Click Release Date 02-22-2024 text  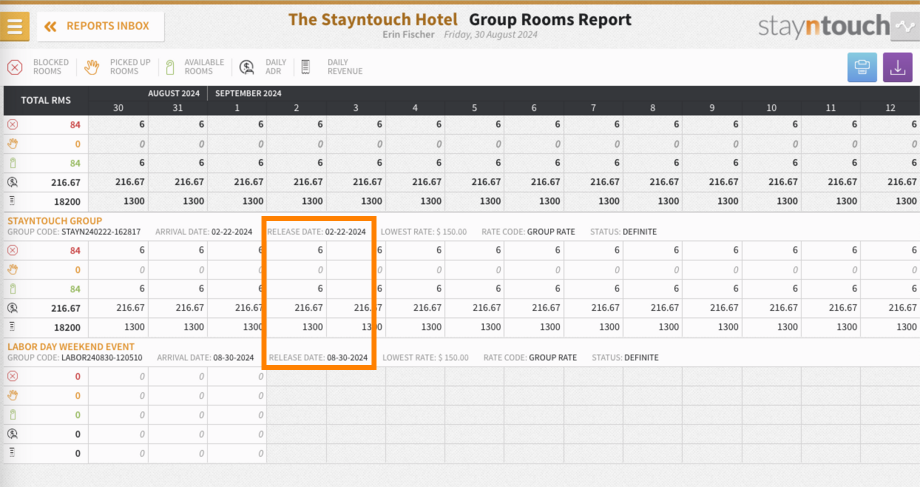(x=316, y=232)
